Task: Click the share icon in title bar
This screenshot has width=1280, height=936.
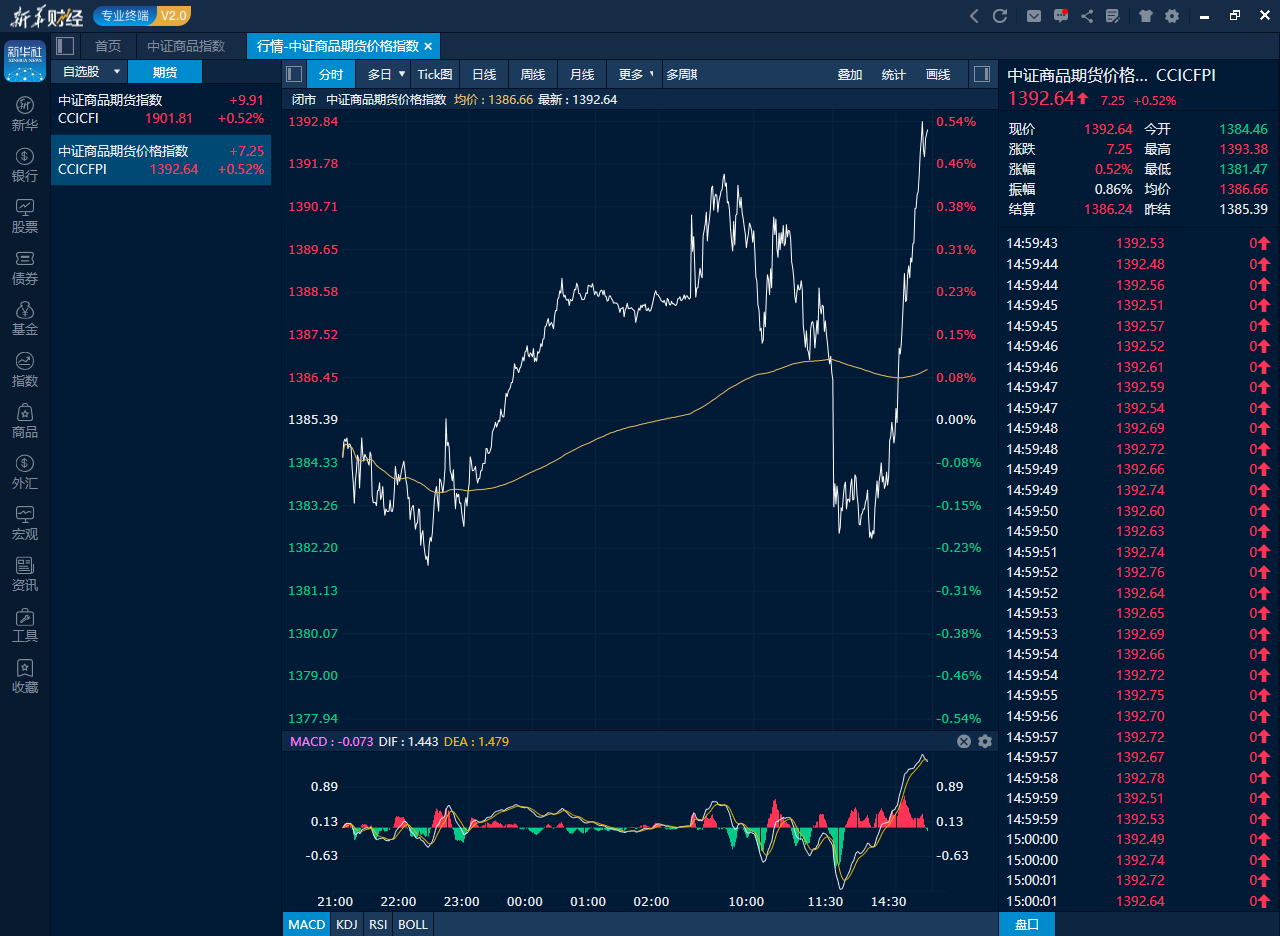Action: (1087, 16)
